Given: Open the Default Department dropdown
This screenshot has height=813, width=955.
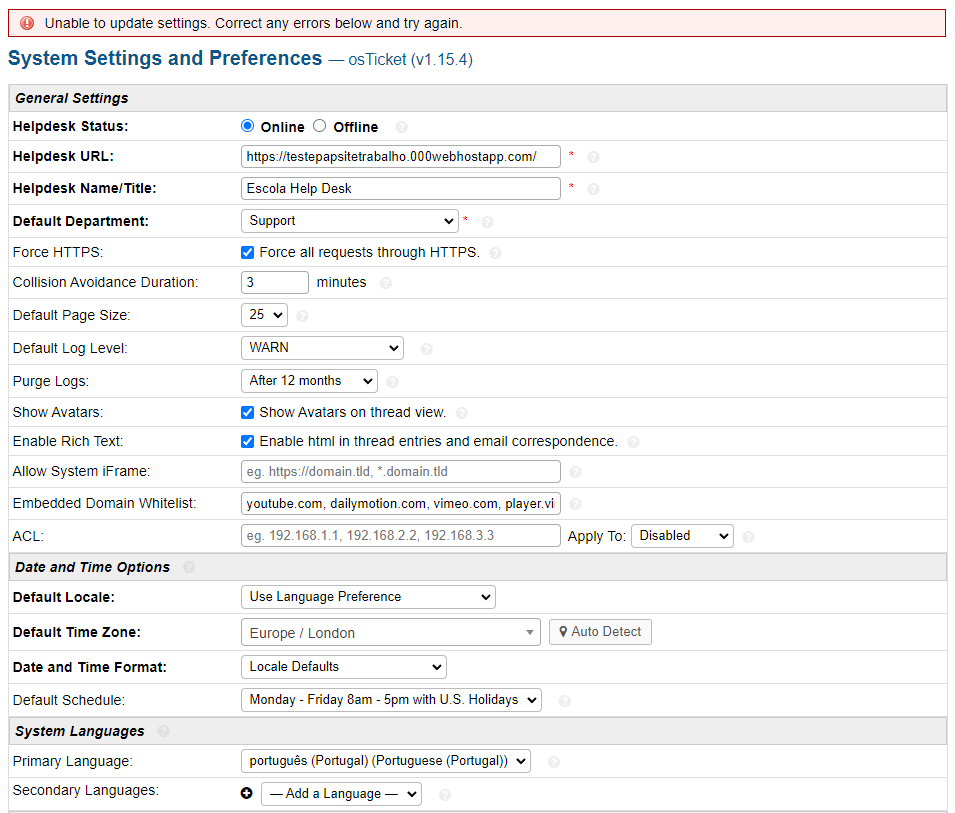Looking at the screenshot, I should 349,221.
